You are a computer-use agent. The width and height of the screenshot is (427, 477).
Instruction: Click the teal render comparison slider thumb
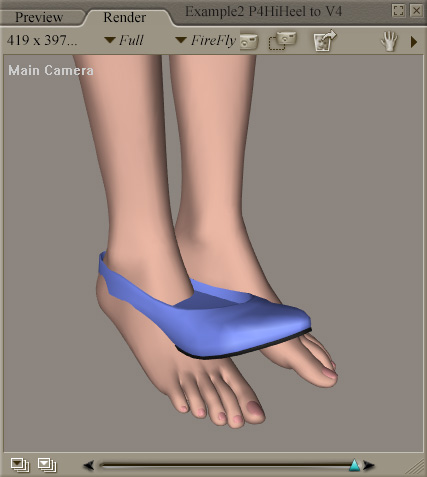[x=354, y=465]
